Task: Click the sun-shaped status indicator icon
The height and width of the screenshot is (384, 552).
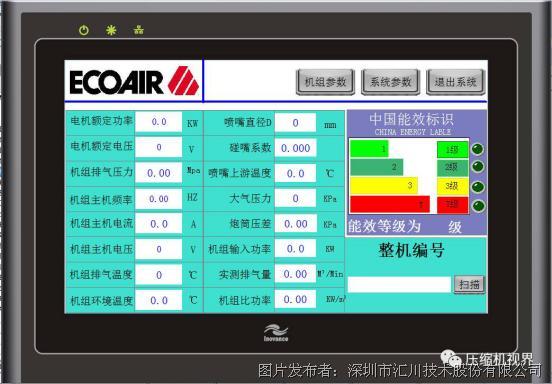Action: pos(111,30)
